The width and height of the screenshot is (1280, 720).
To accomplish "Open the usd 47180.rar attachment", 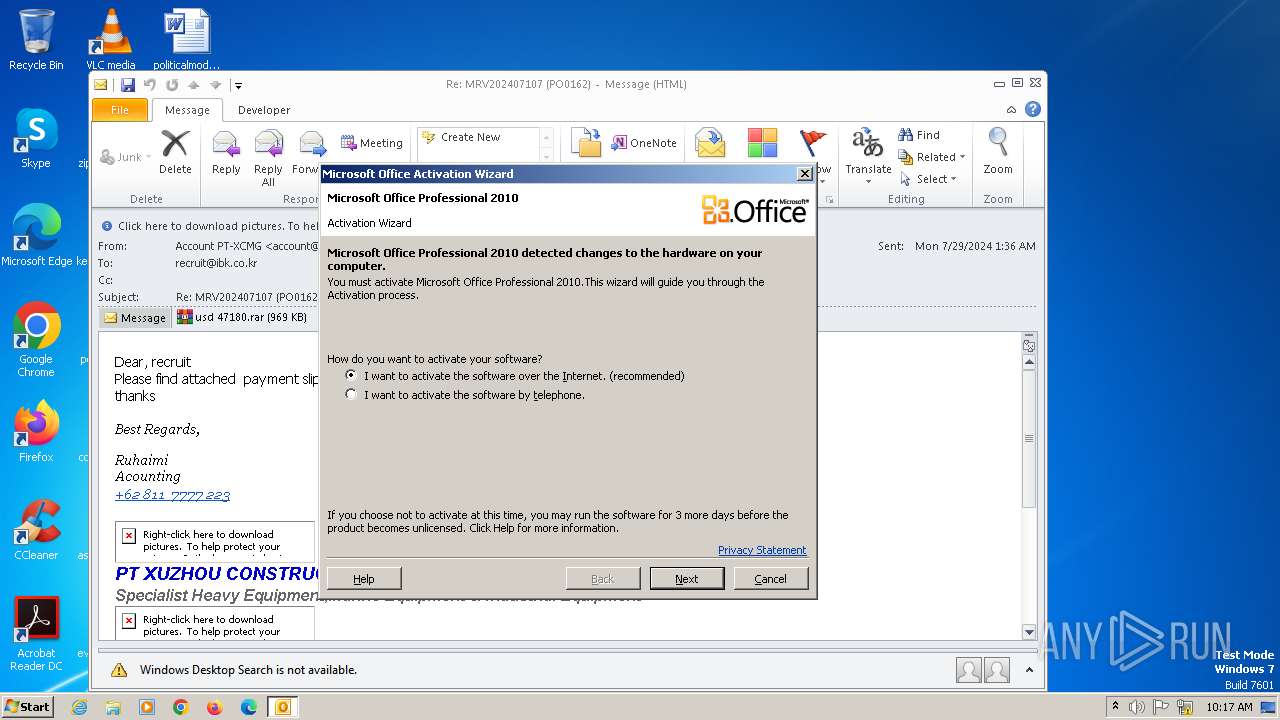I will click(242, 317).
